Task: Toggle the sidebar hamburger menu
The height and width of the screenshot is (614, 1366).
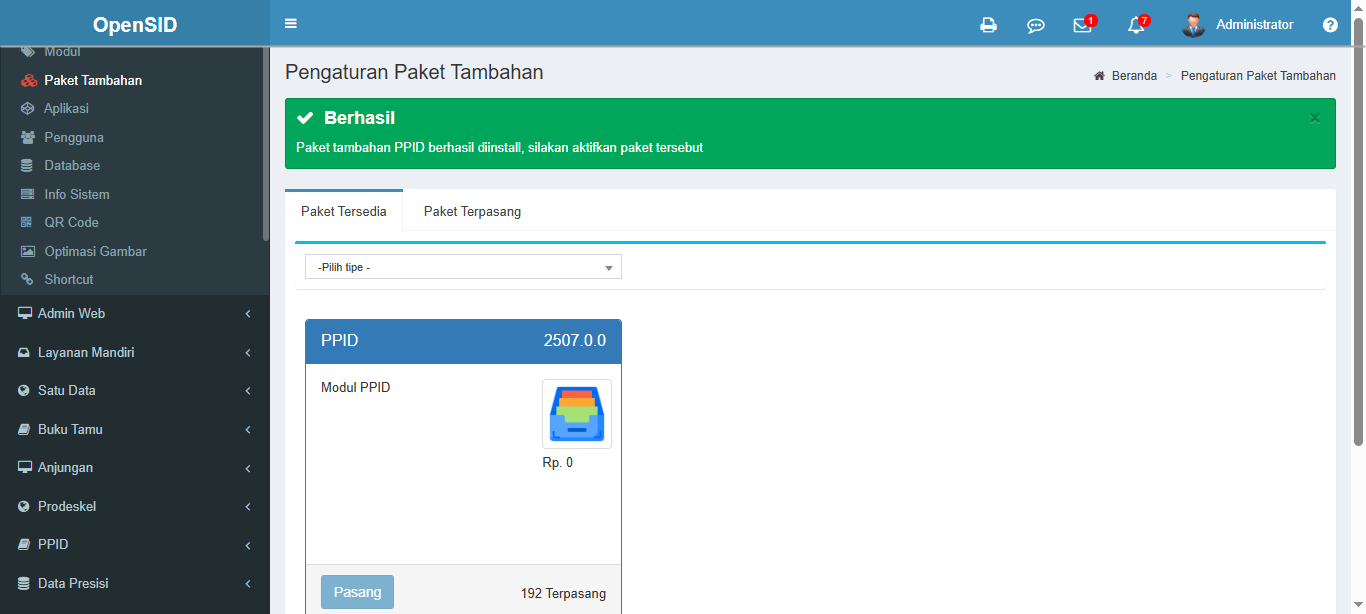Action: tap(291, 24)
